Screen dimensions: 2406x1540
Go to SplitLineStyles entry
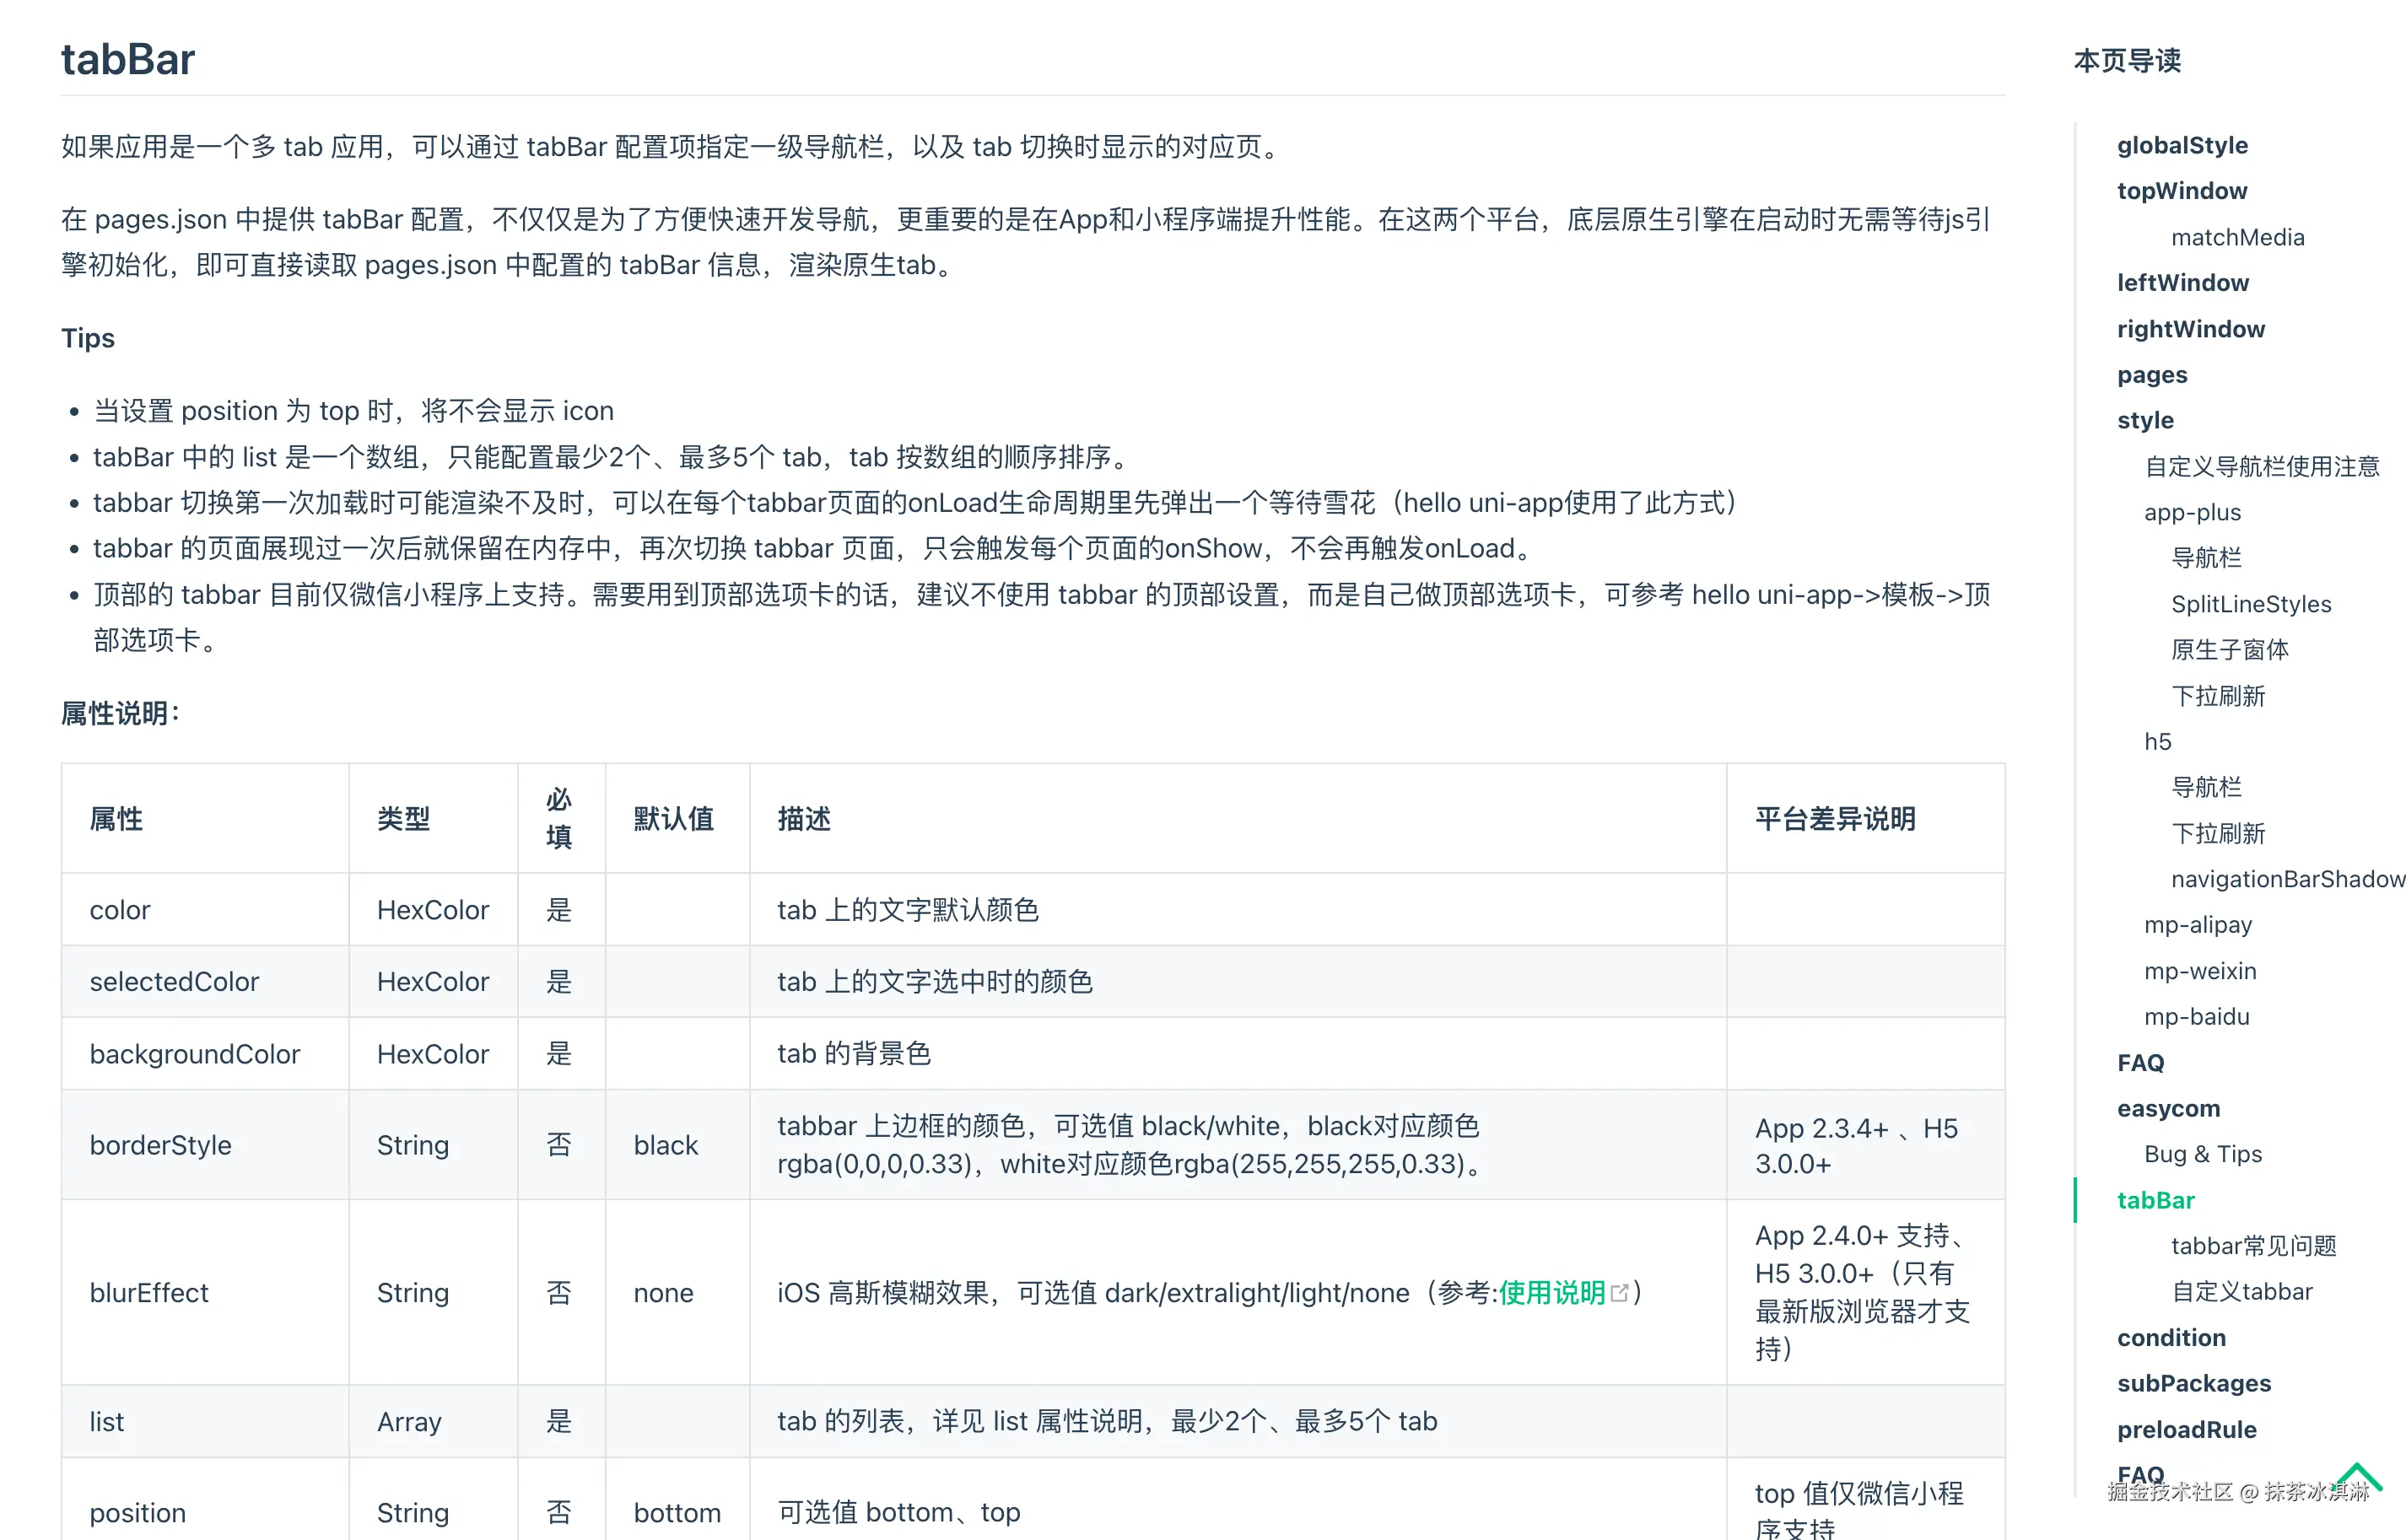(2250, 604)
